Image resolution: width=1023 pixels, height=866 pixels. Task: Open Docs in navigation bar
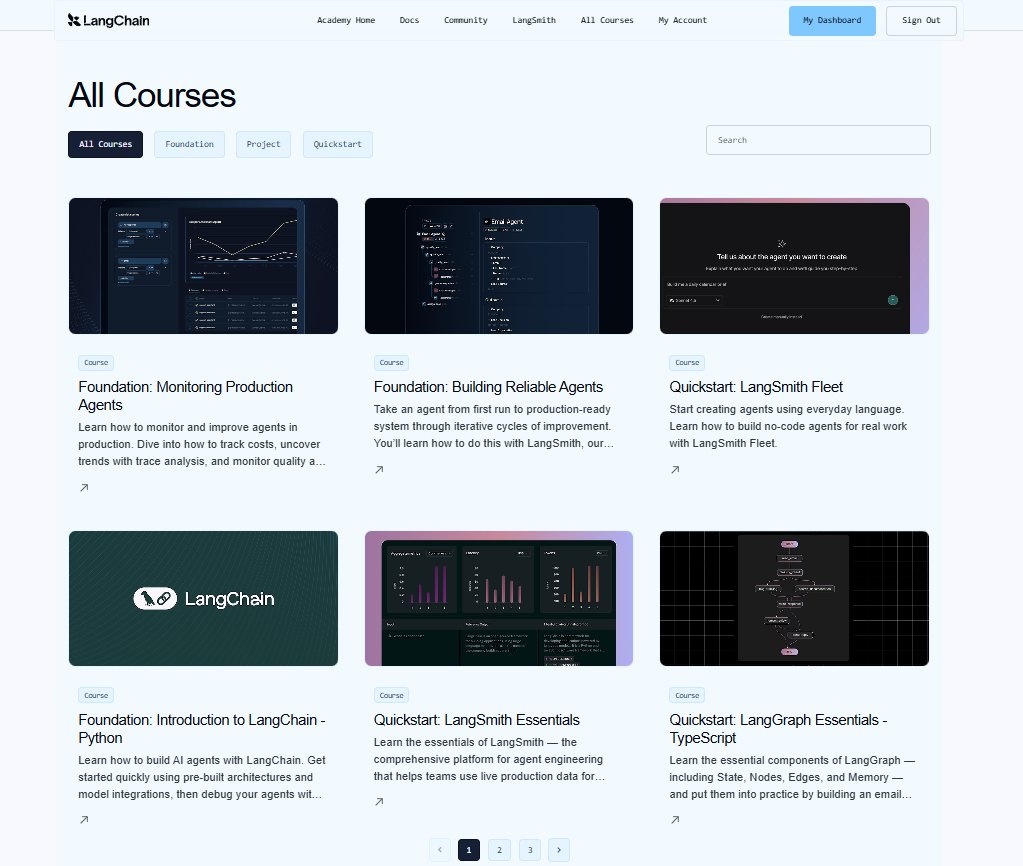[x=409, y=20]
